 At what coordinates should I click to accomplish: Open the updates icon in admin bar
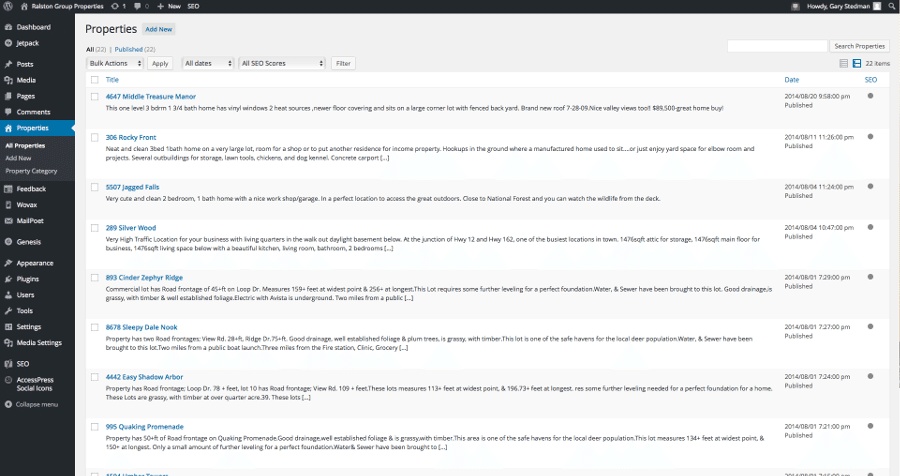coord(115,6)
